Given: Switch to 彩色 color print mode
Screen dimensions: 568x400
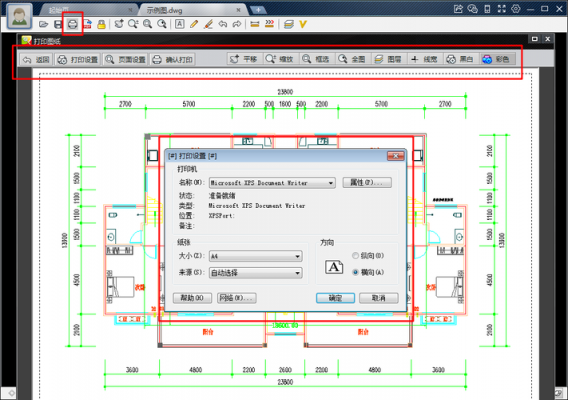Looking at the screenshot, I should tap(497, 59).
